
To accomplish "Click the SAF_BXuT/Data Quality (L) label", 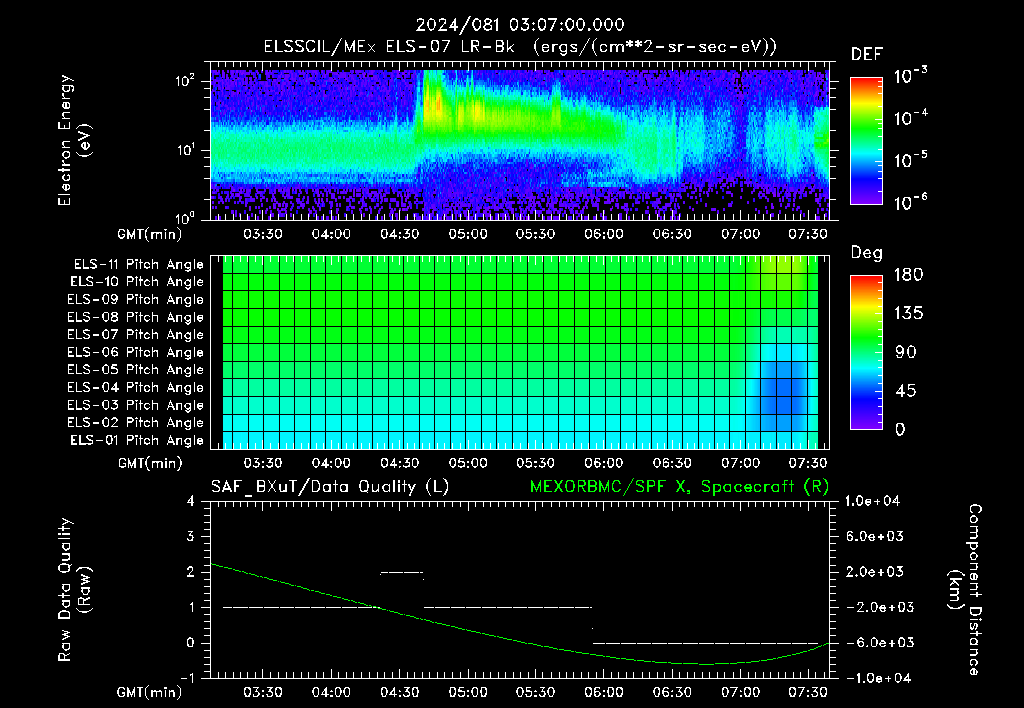I will pyautogui.click(x=330, y=487).
